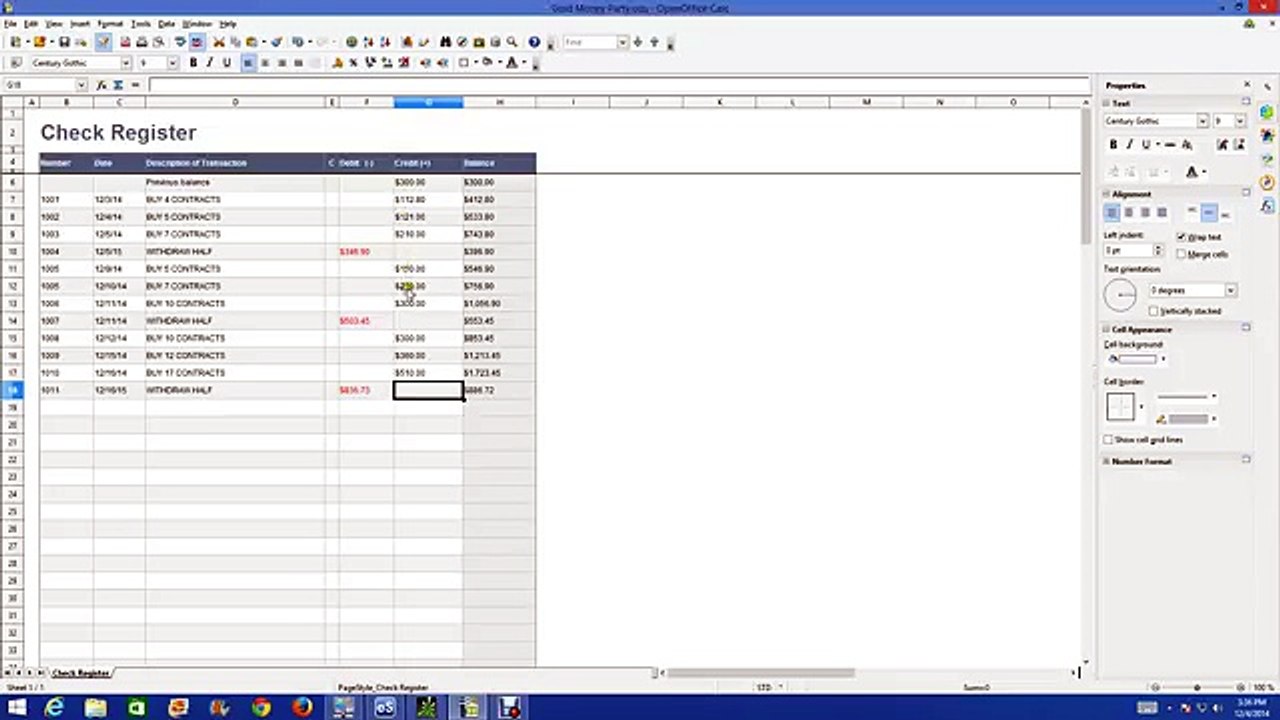Click the Currency number format icon
The image size is (1280, 720).
[x=337, y=63]
